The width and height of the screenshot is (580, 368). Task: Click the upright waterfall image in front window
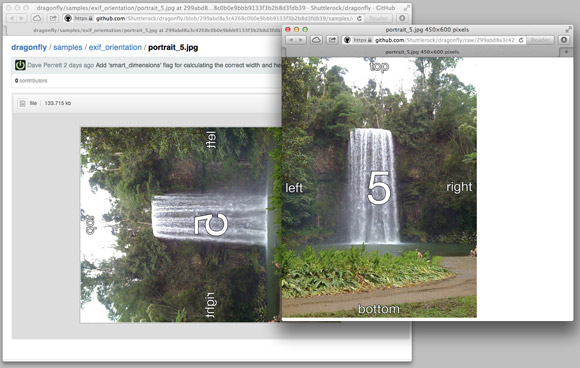tap(379, 188)
